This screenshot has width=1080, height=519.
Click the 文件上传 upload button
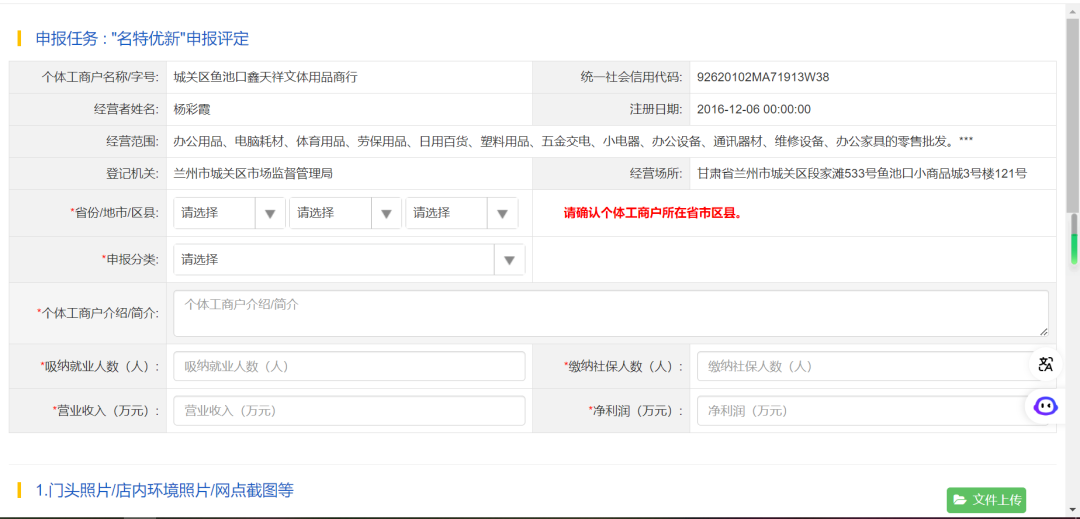tap(986, 499)
